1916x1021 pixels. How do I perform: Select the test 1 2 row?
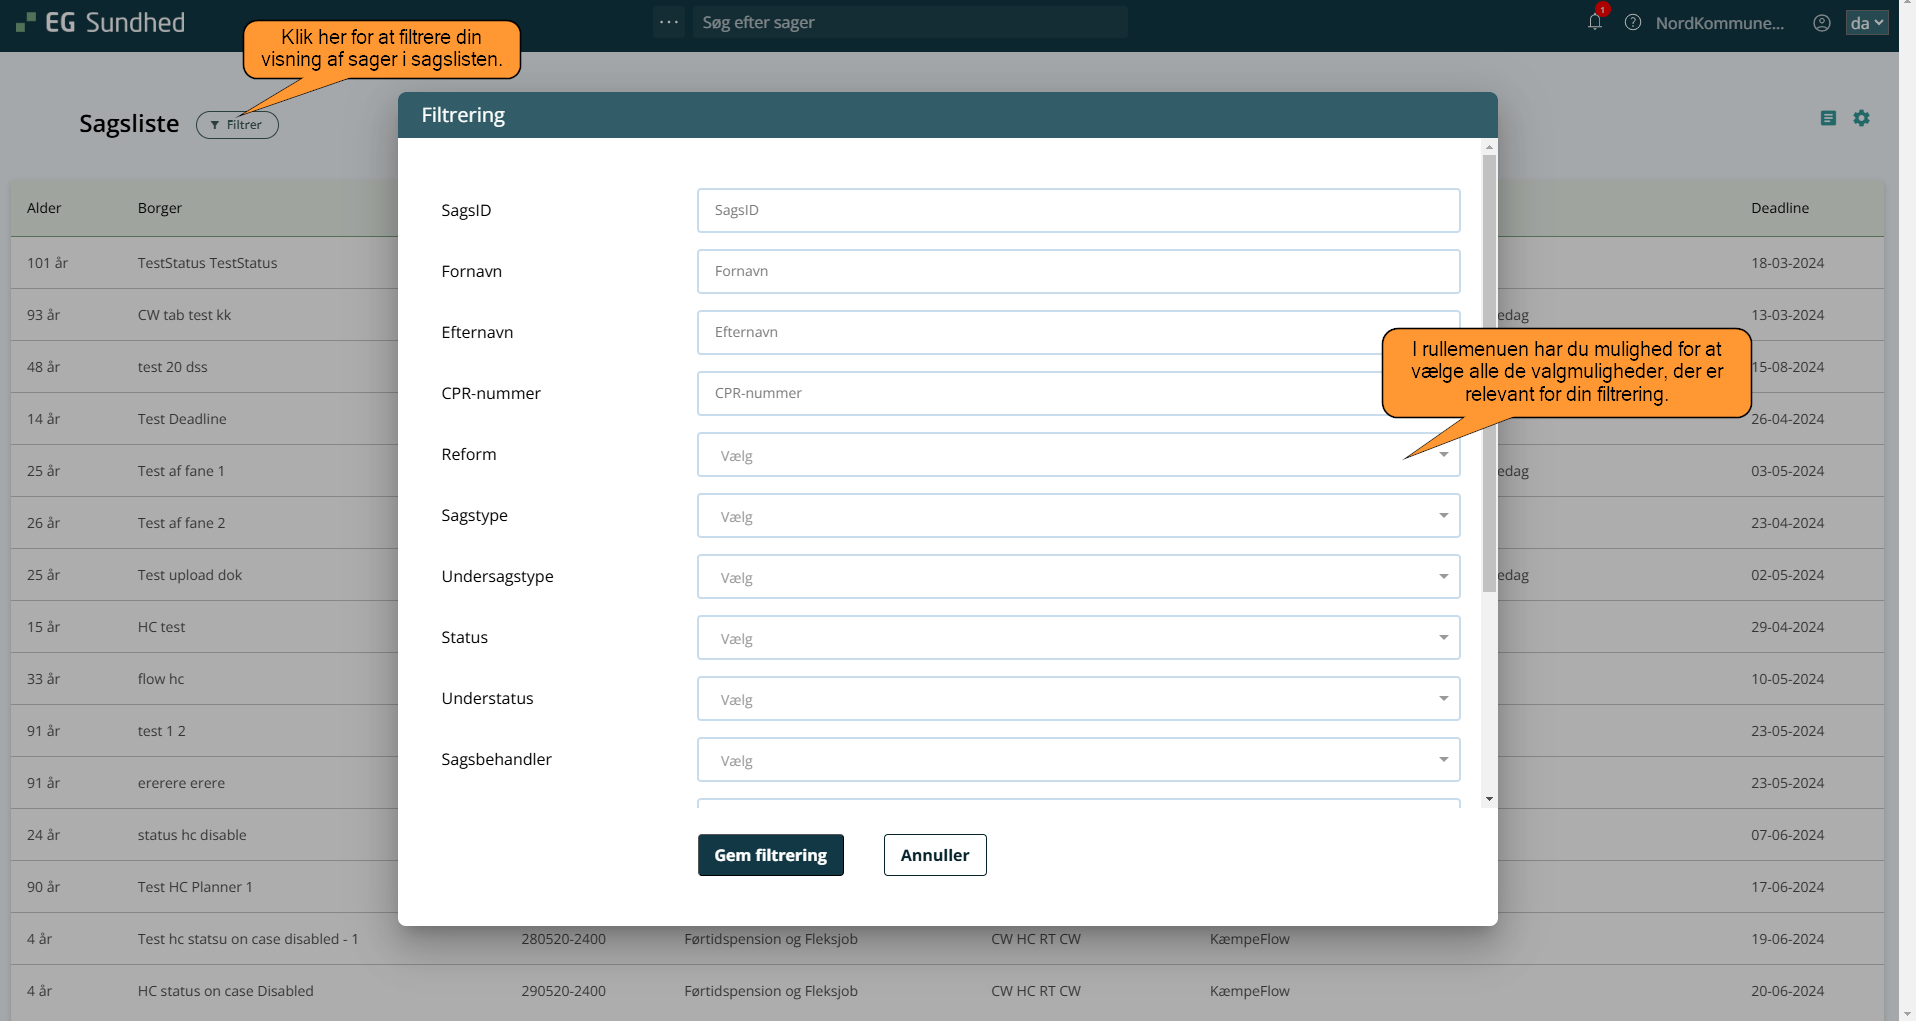point(947,731)
